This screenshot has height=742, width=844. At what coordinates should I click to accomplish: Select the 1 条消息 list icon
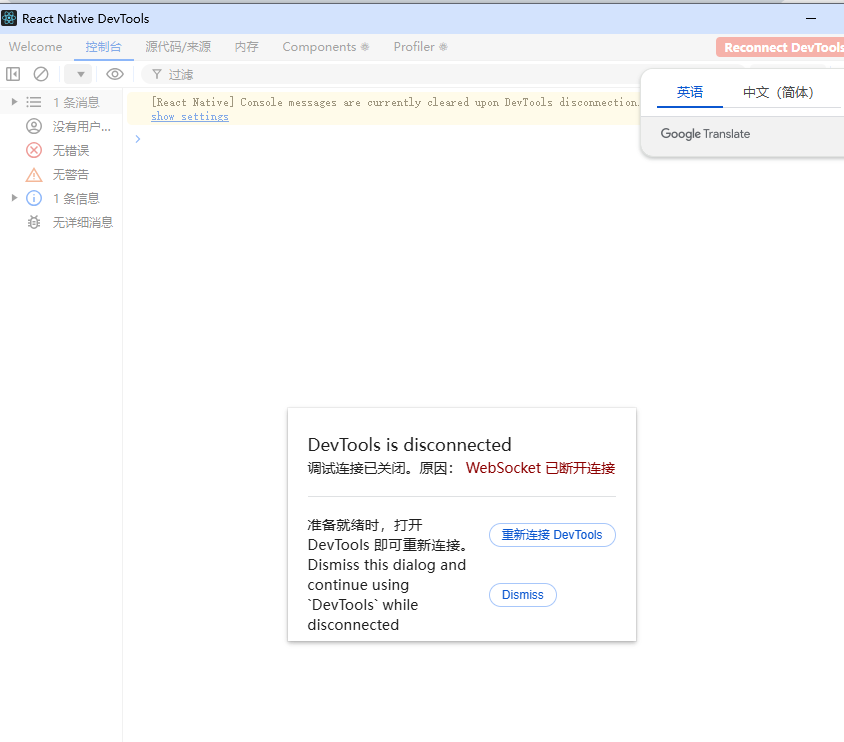click(34, 102)
